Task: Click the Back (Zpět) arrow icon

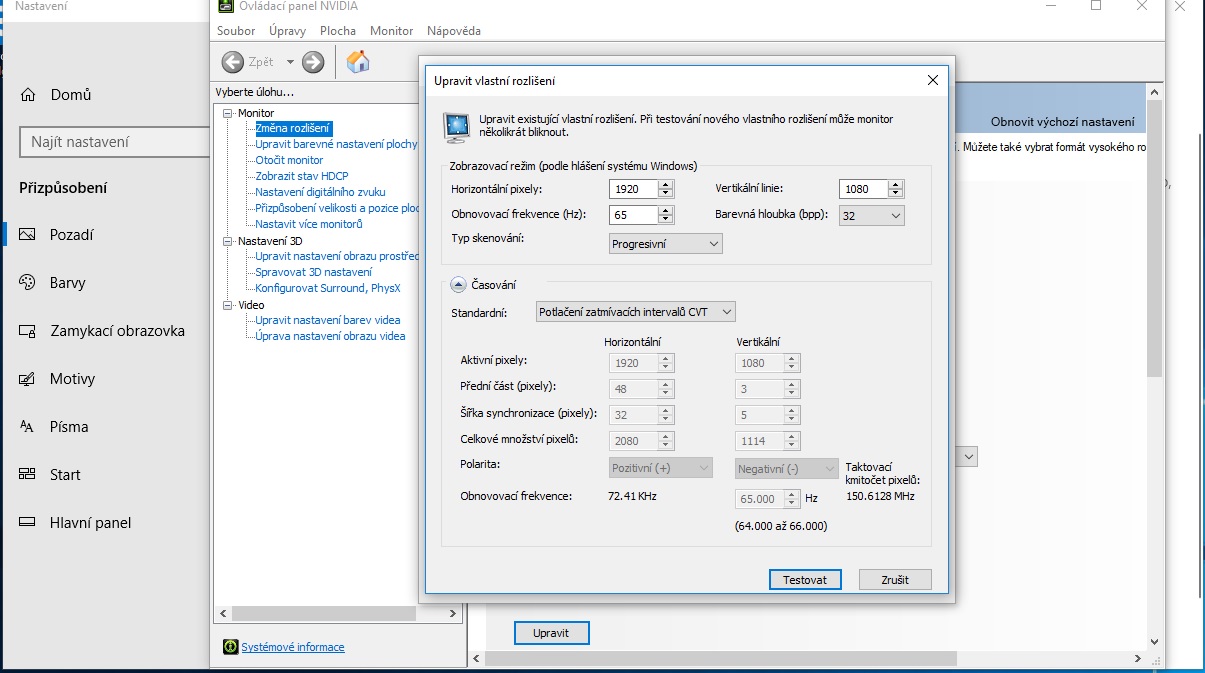Action: pyautogui.click(x=233, y=62)
